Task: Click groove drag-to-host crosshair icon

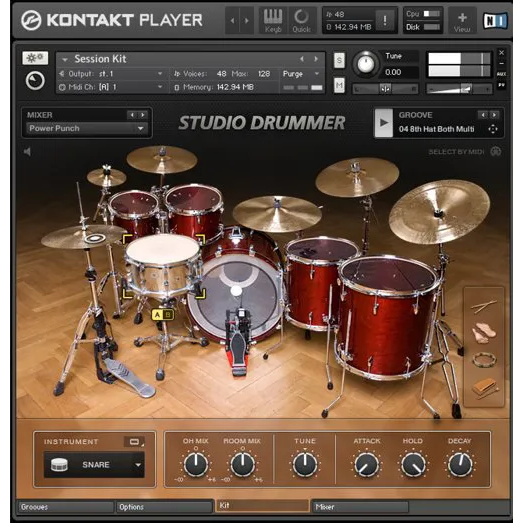Action: tap(493, 129)
